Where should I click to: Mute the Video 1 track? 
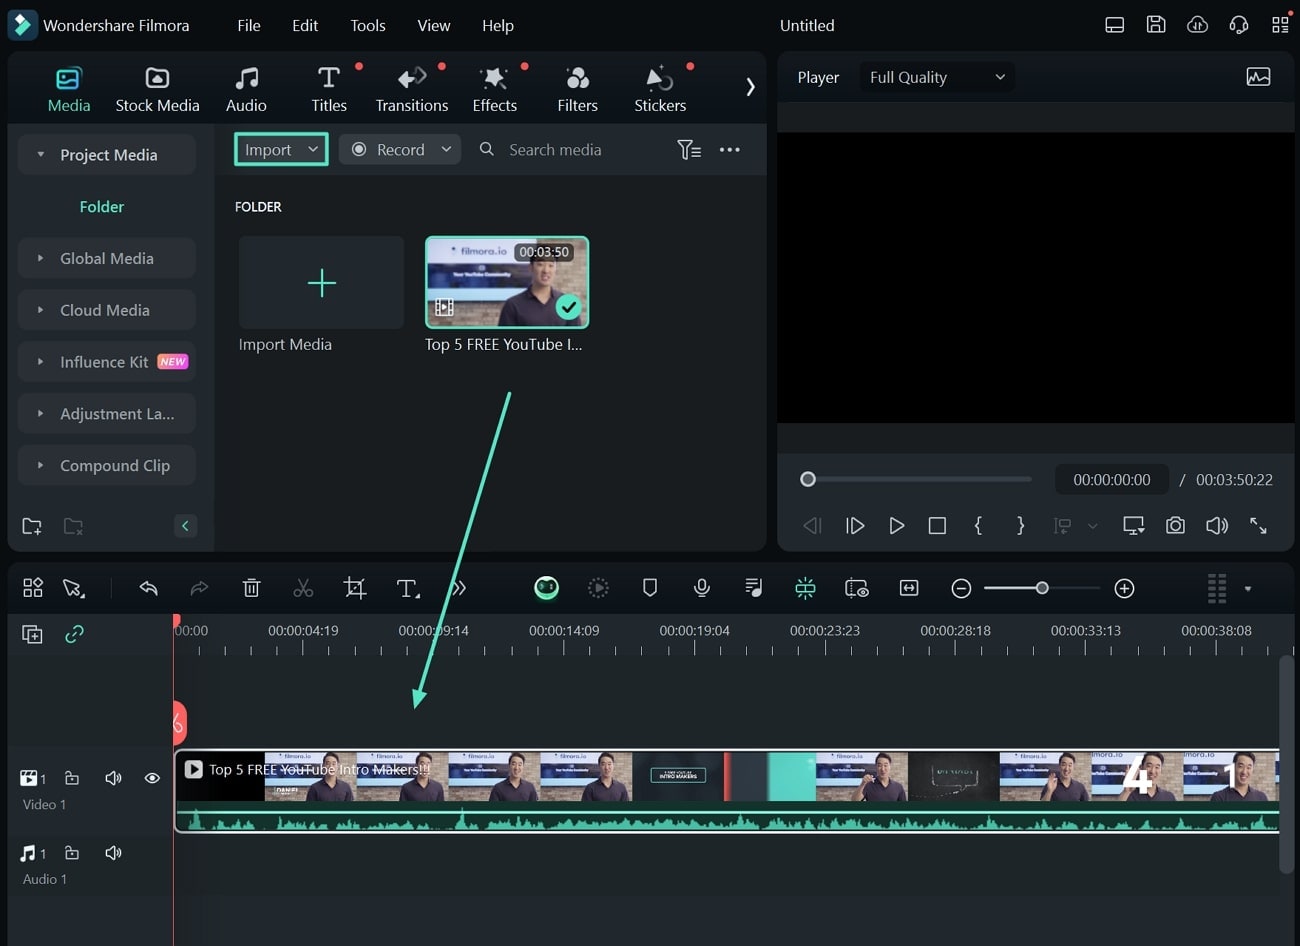113,777
